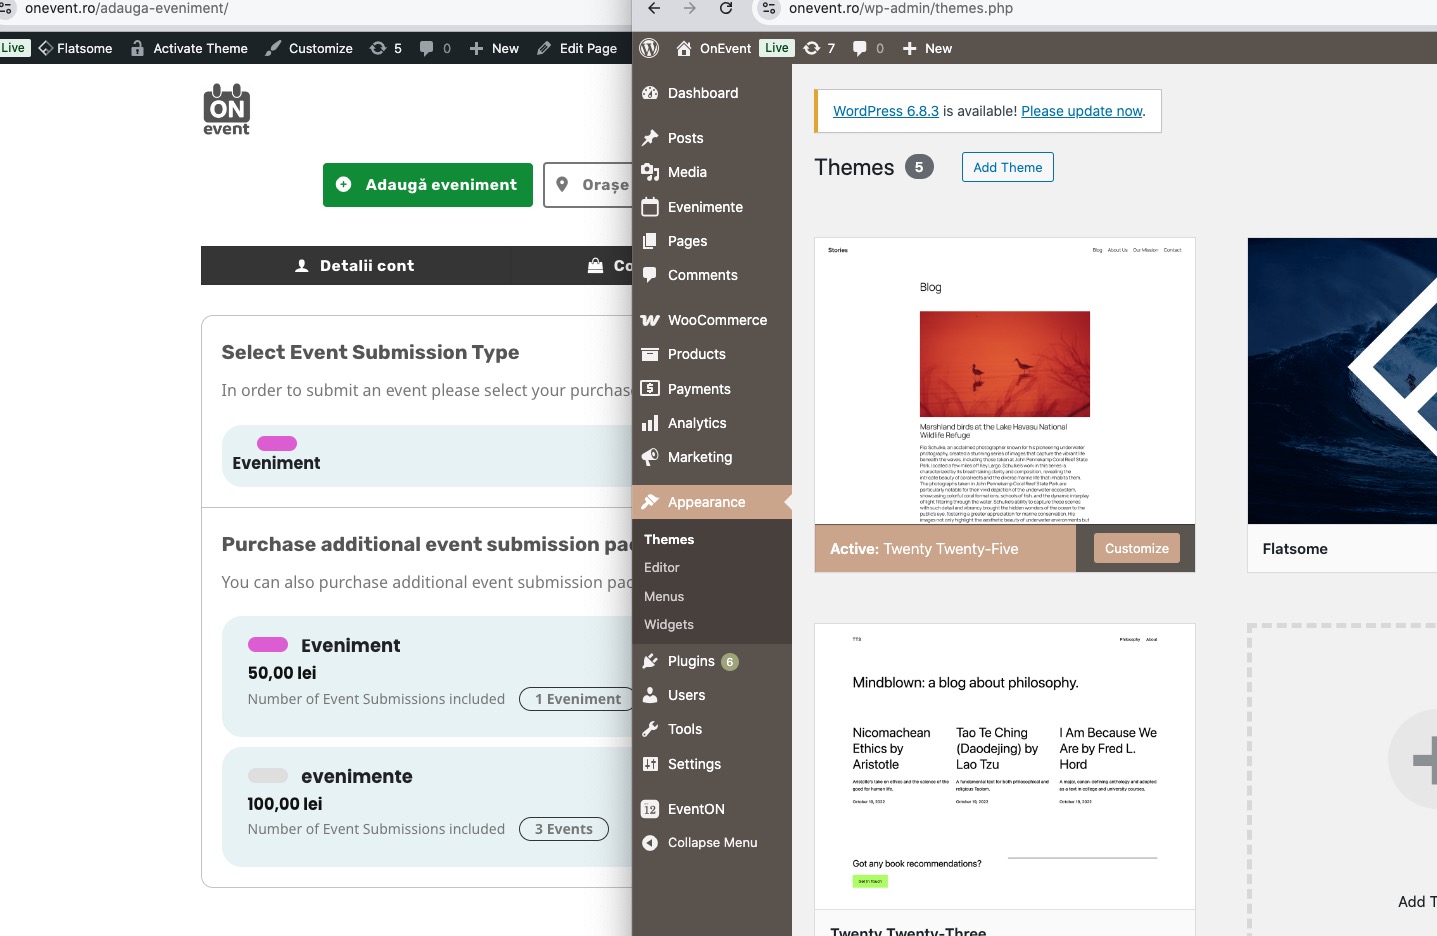
Task: Select the pink Eveniment package swatch
Action: coord(268,645)
